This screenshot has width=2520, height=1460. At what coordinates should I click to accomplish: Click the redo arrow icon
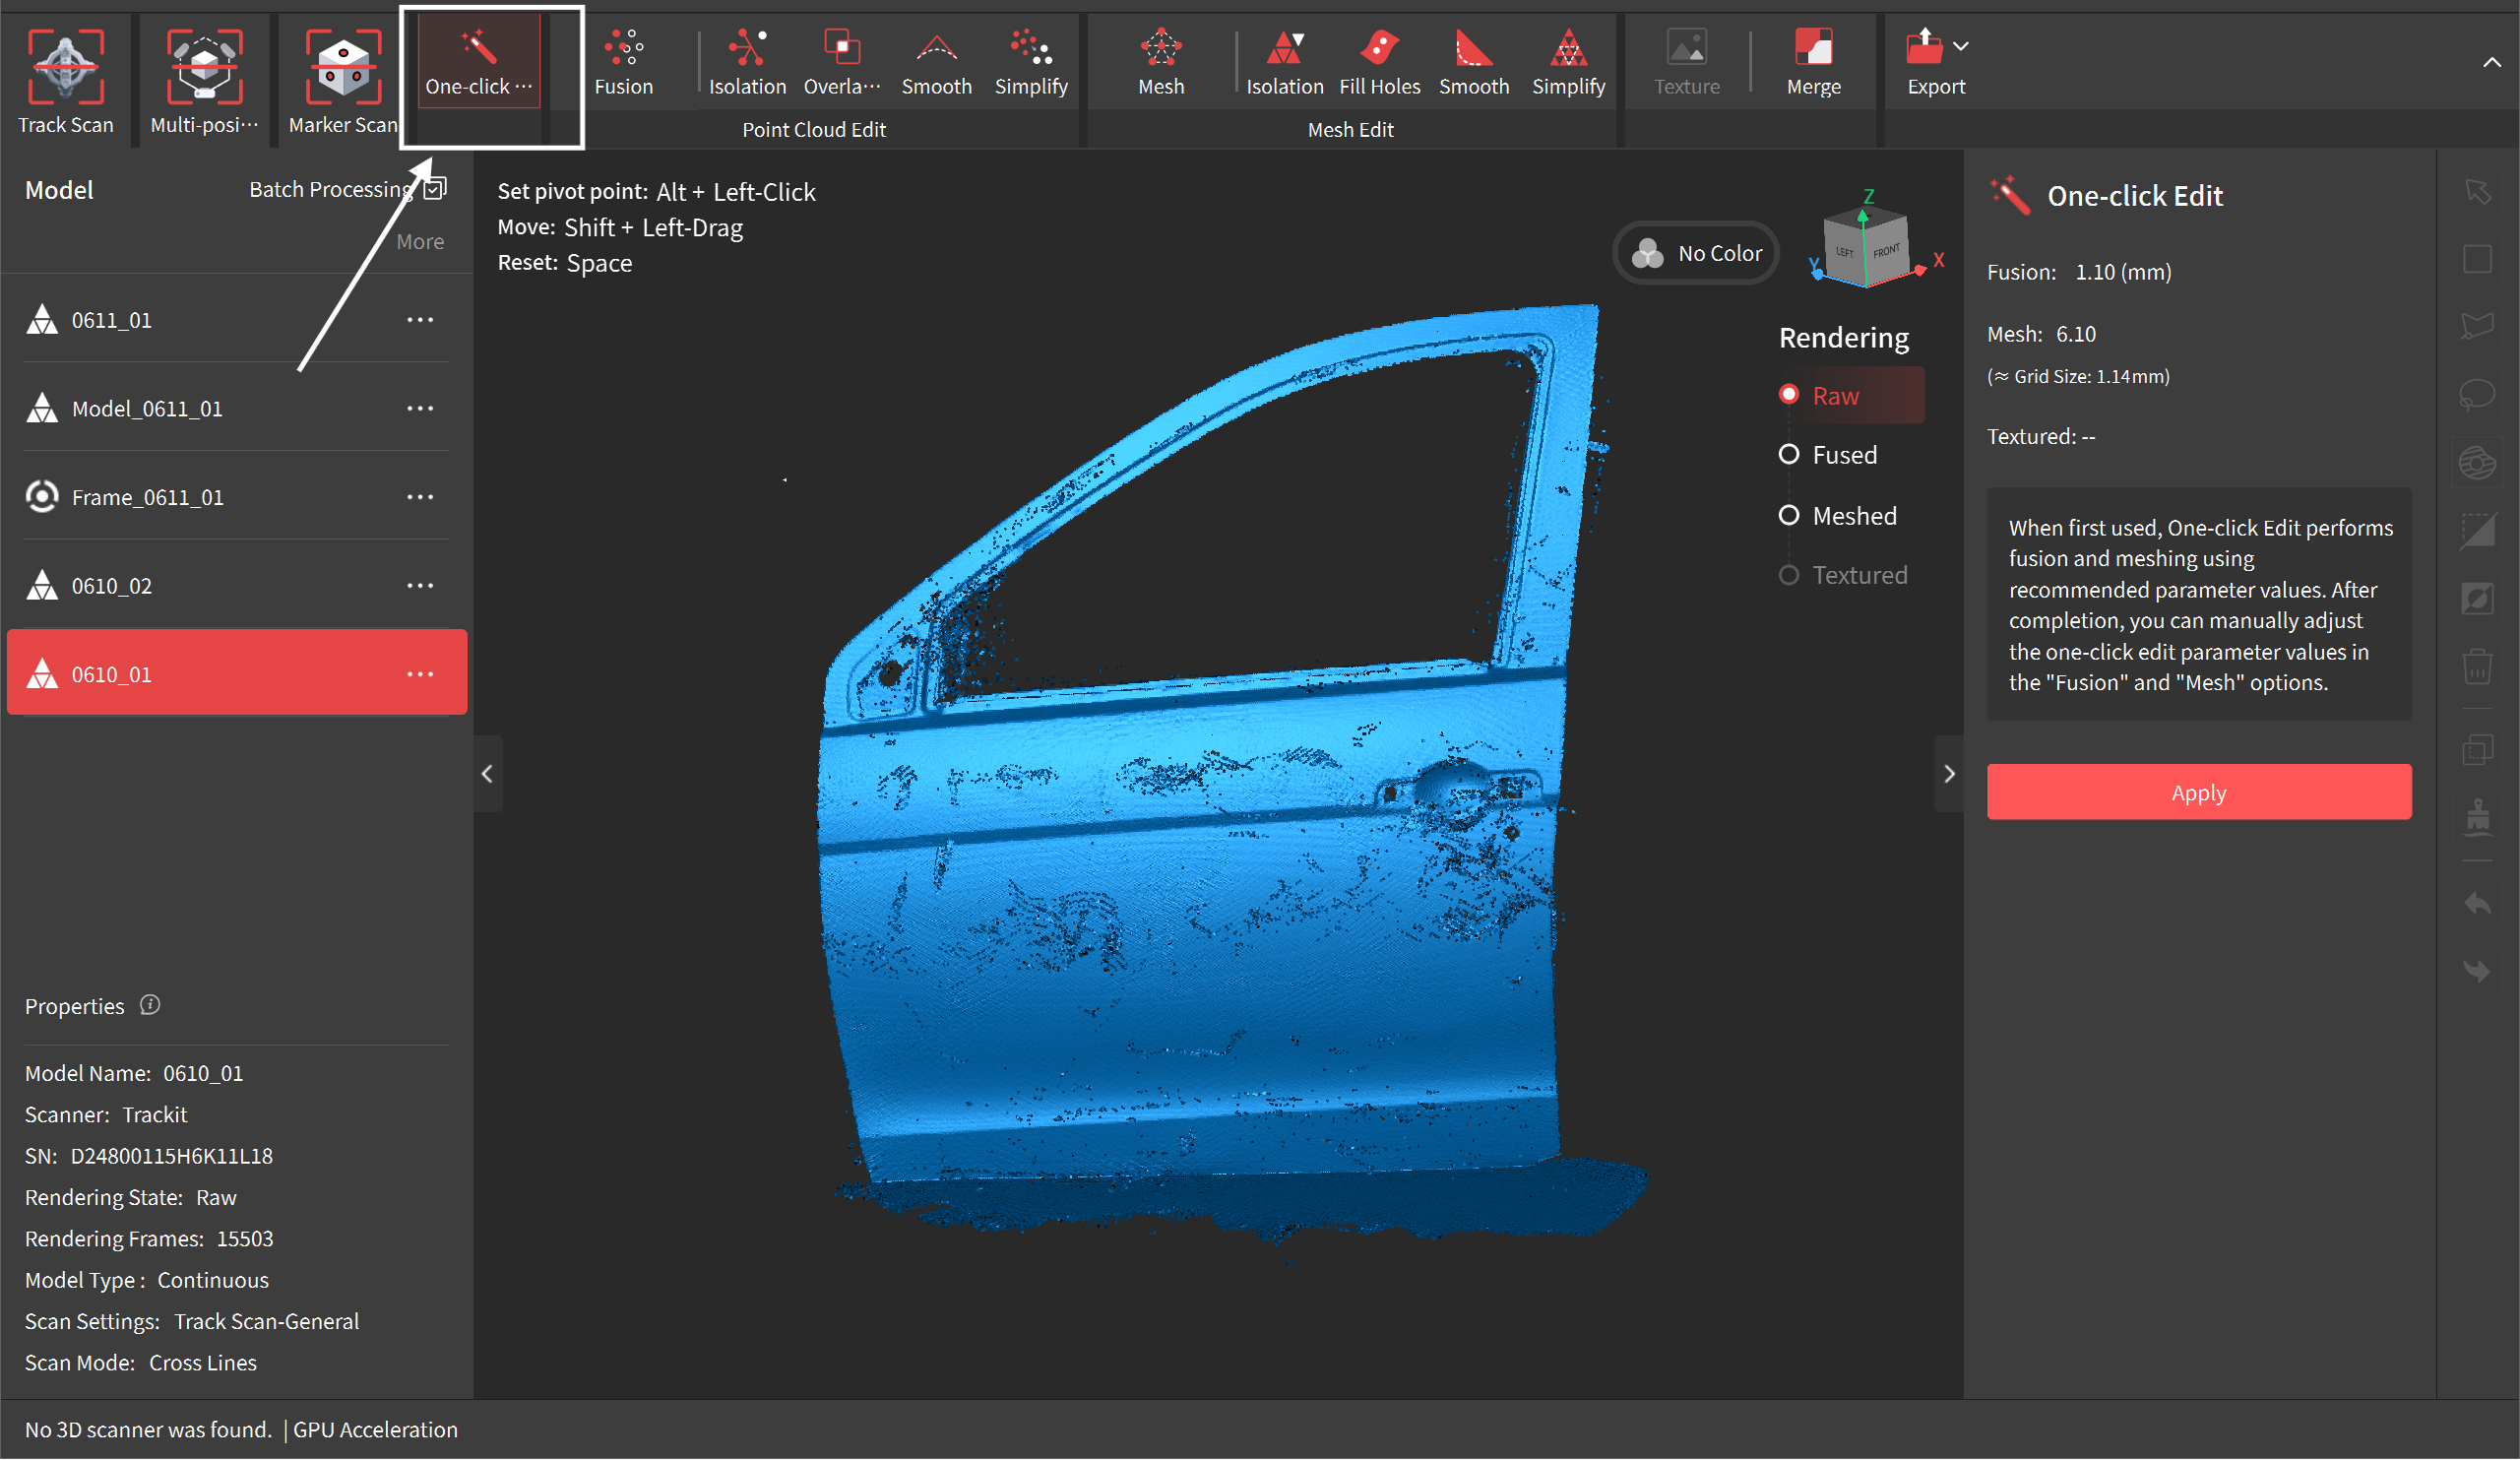click(x=2477, y=970)
